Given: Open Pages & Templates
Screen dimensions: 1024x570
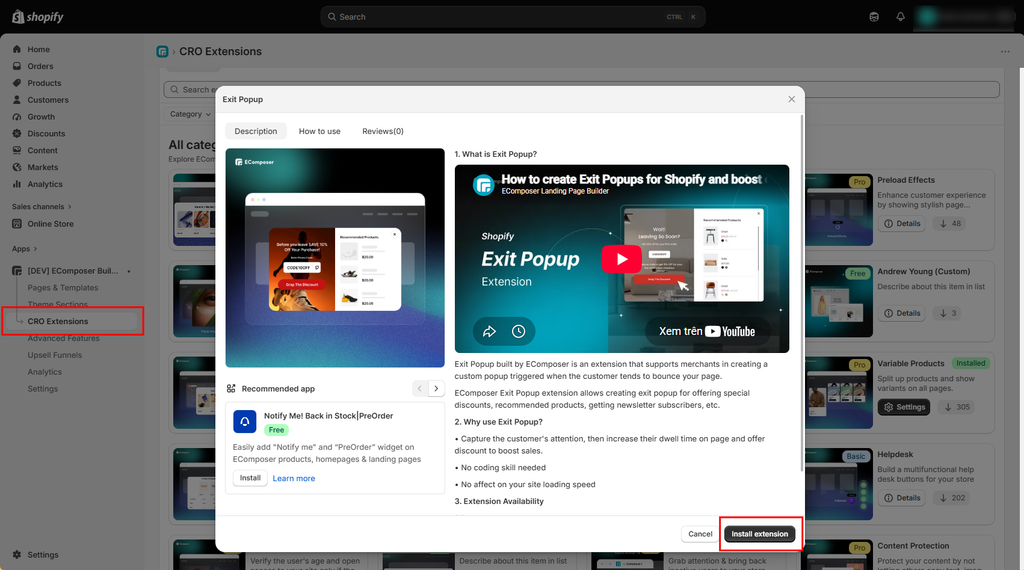Looking at the screenshot, I should click(x=63, y=287).
